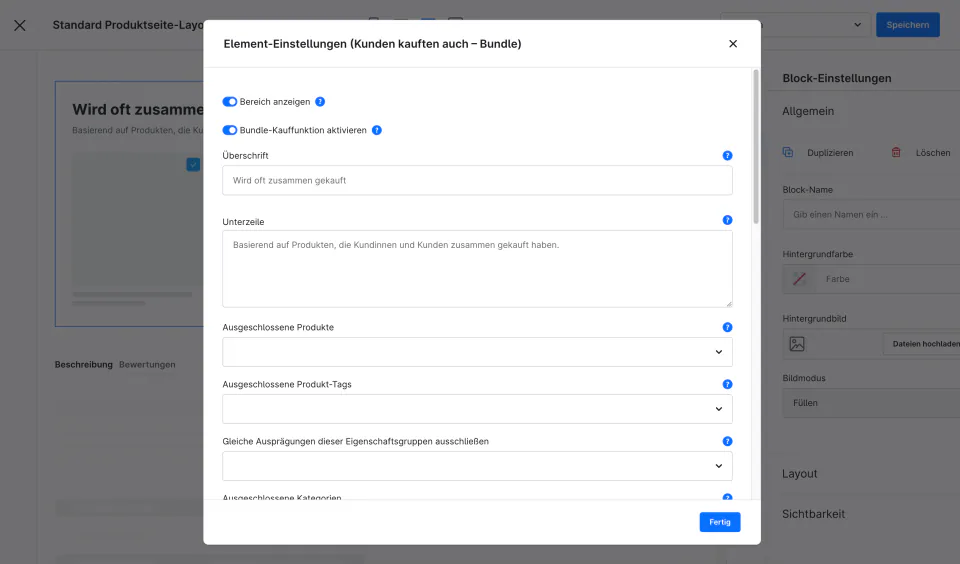Open the Hintergrundfarbe color swatch

[x=799, y=279]
